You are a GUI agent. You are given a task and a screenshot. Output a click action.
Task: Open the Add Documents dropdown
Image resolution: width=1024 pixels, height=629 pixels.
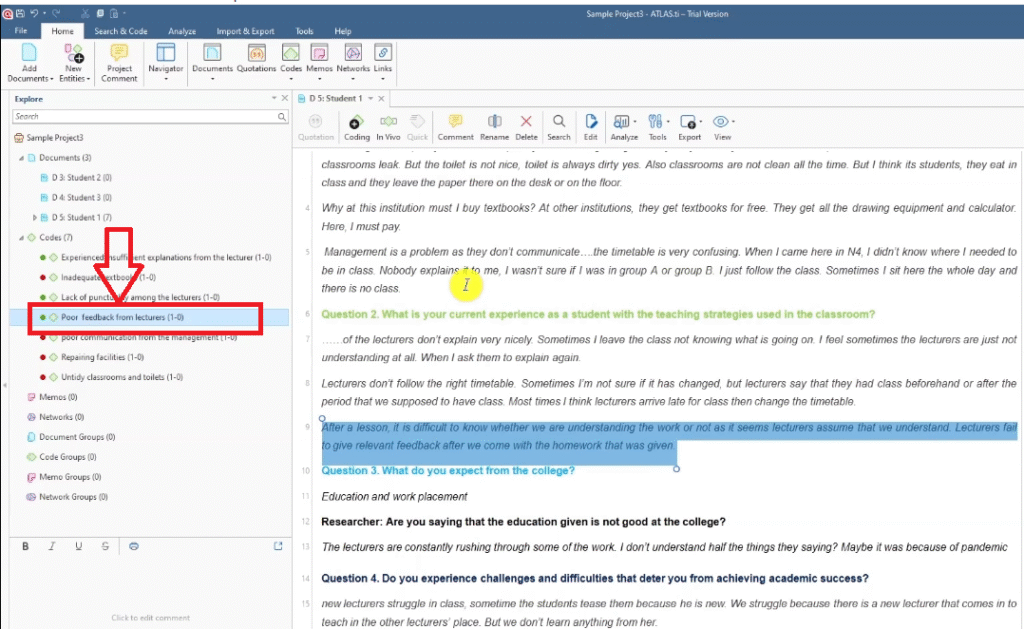coord(29,78)
